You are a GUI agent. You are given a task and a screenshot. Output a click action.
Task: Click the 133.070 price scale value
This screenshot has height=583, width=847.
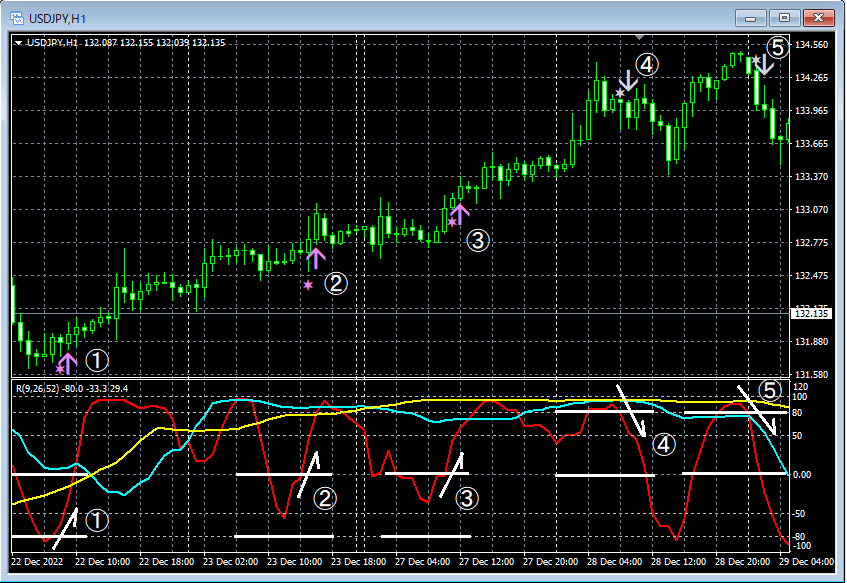[811, 210]
